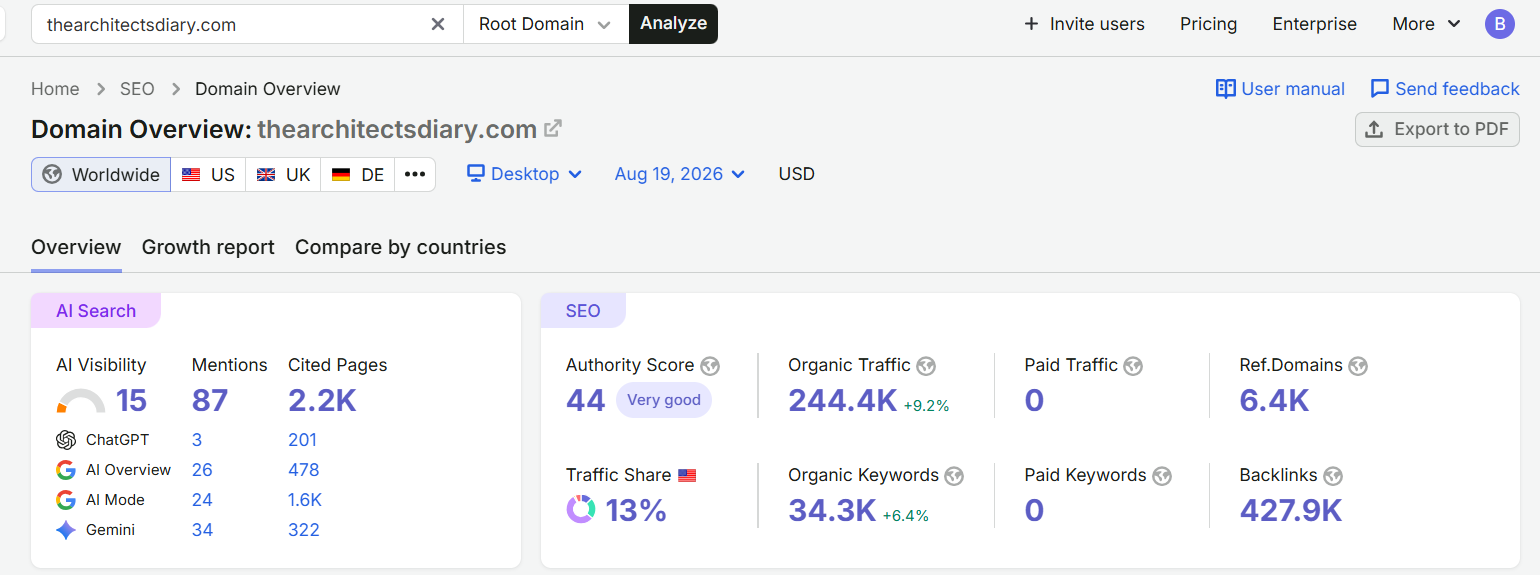Viewport: 1540px width, 575px height.
Task: Click the globe icon next to Authority Score
Action: 710,366
